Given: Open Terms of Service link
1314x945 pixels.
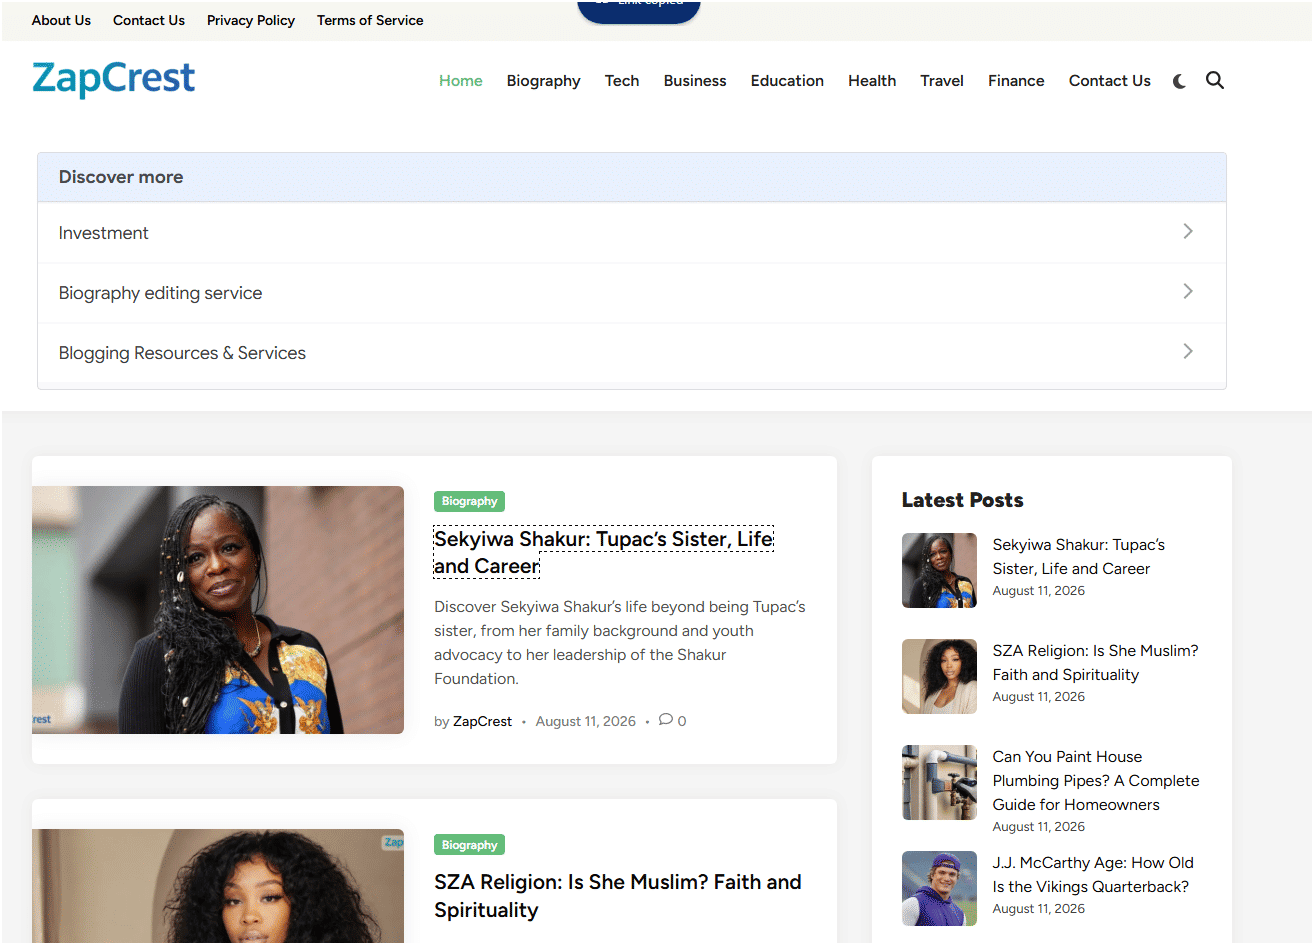Looking at the screenshot, I should [x=370, y=20].
